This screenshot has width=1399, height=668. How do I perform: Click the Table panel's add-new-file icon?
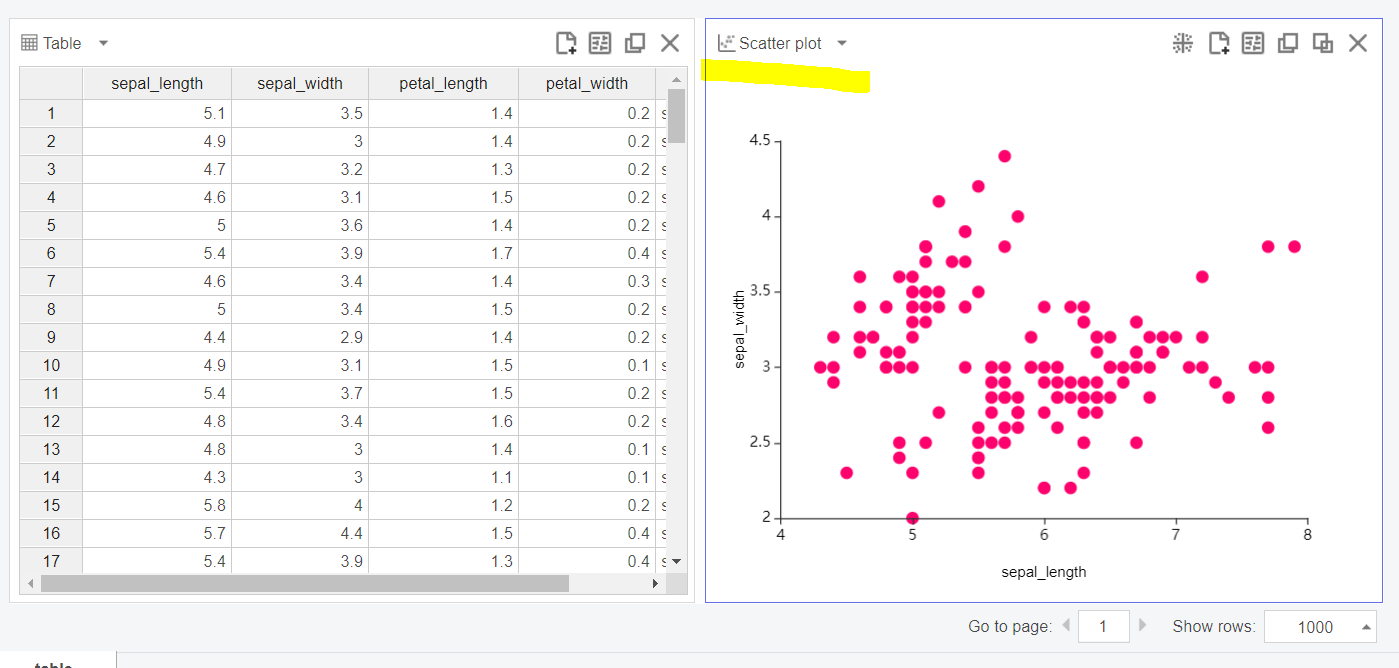click(x=566, y=43)
